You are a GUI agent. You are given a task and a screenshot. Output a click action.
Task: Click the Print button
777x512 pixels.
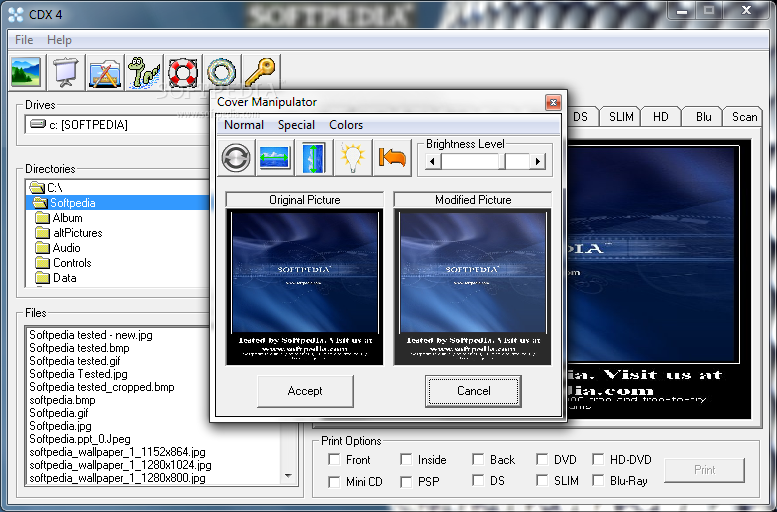704,470
